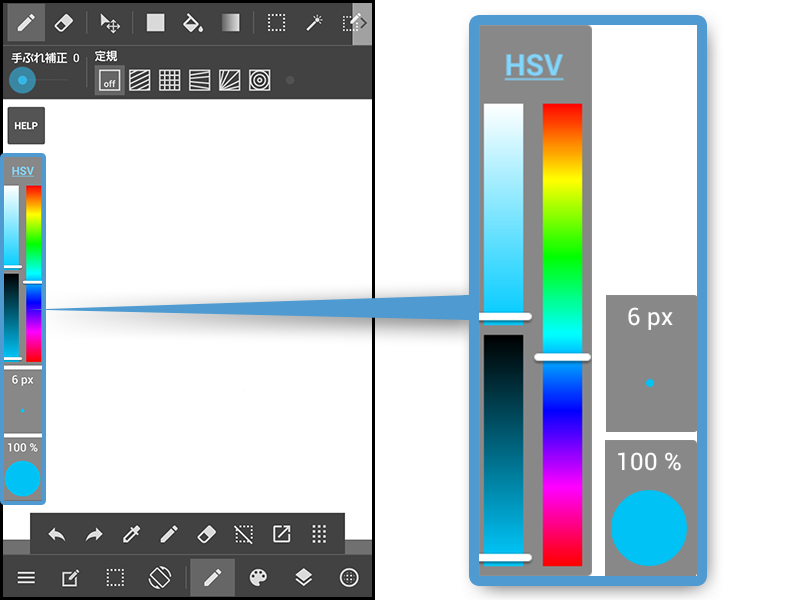Open the hamburger main menu
The image size is (800, 600).
(26, 578)
